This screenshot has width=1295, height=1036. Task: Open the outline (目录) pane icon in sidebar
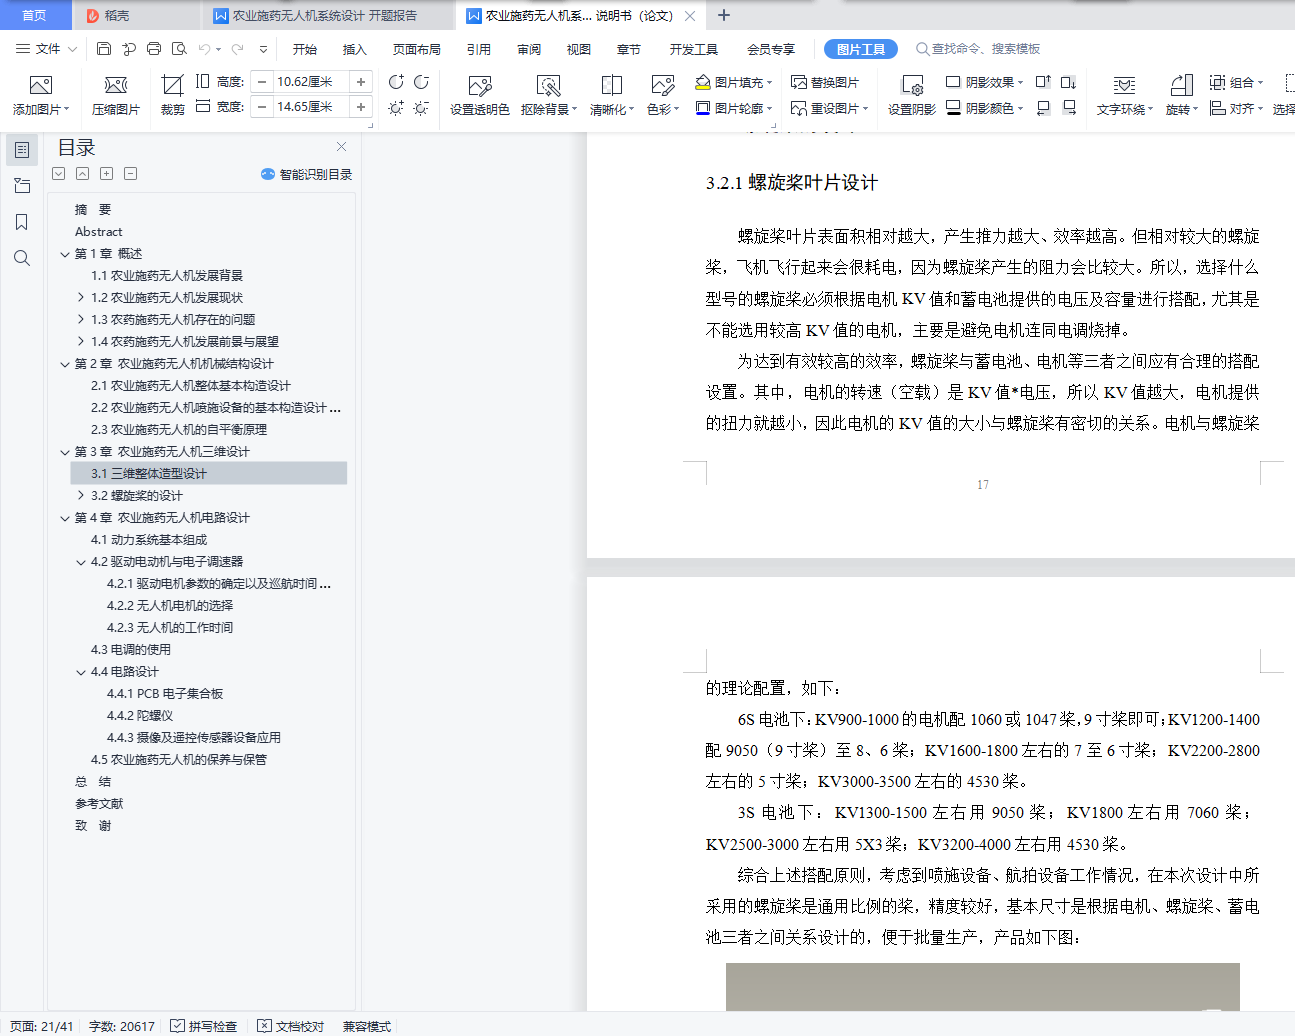pos(21,150)
